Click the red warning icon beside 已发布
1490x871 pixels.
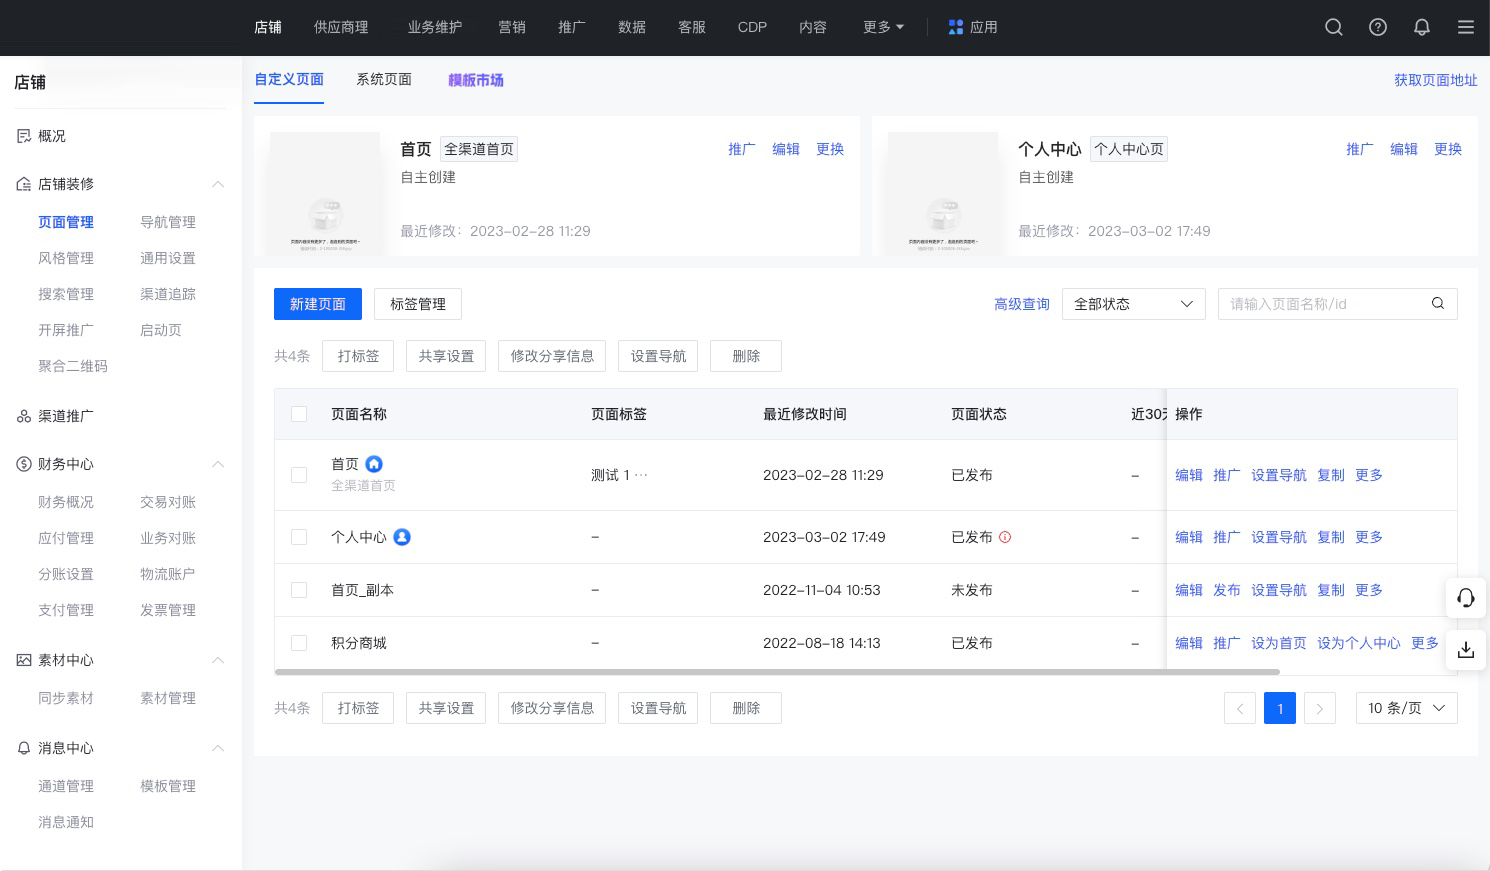(1005, 537)
